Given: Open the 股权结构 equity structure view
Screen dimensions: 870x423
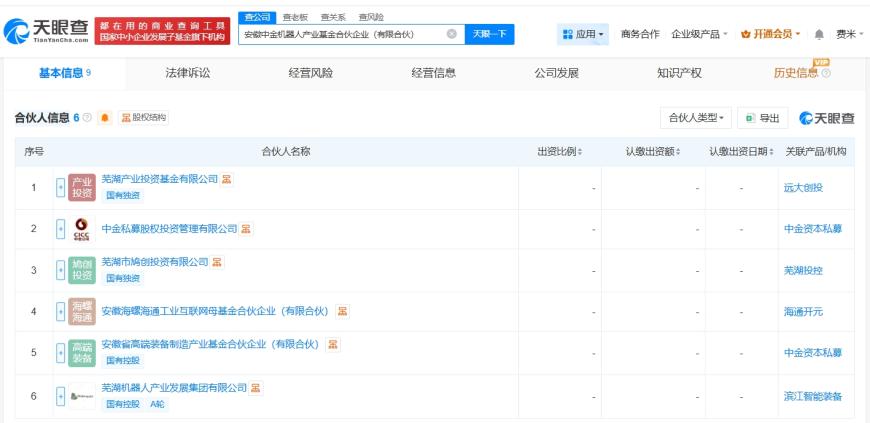Looking at the screenshot, I should [143, 118].
